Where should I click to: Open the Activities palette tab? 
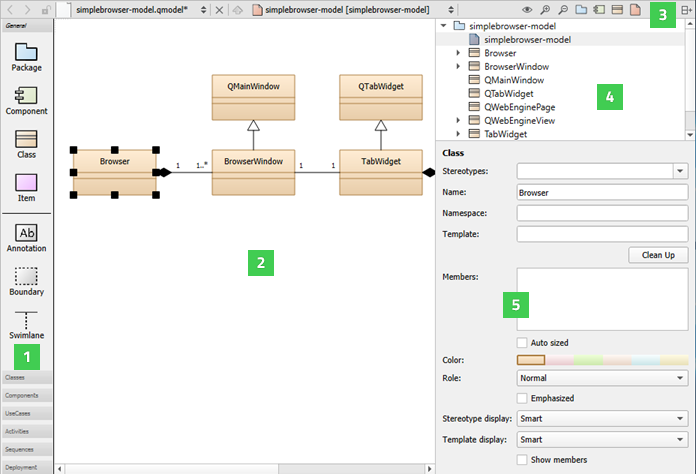click(26, 431)
